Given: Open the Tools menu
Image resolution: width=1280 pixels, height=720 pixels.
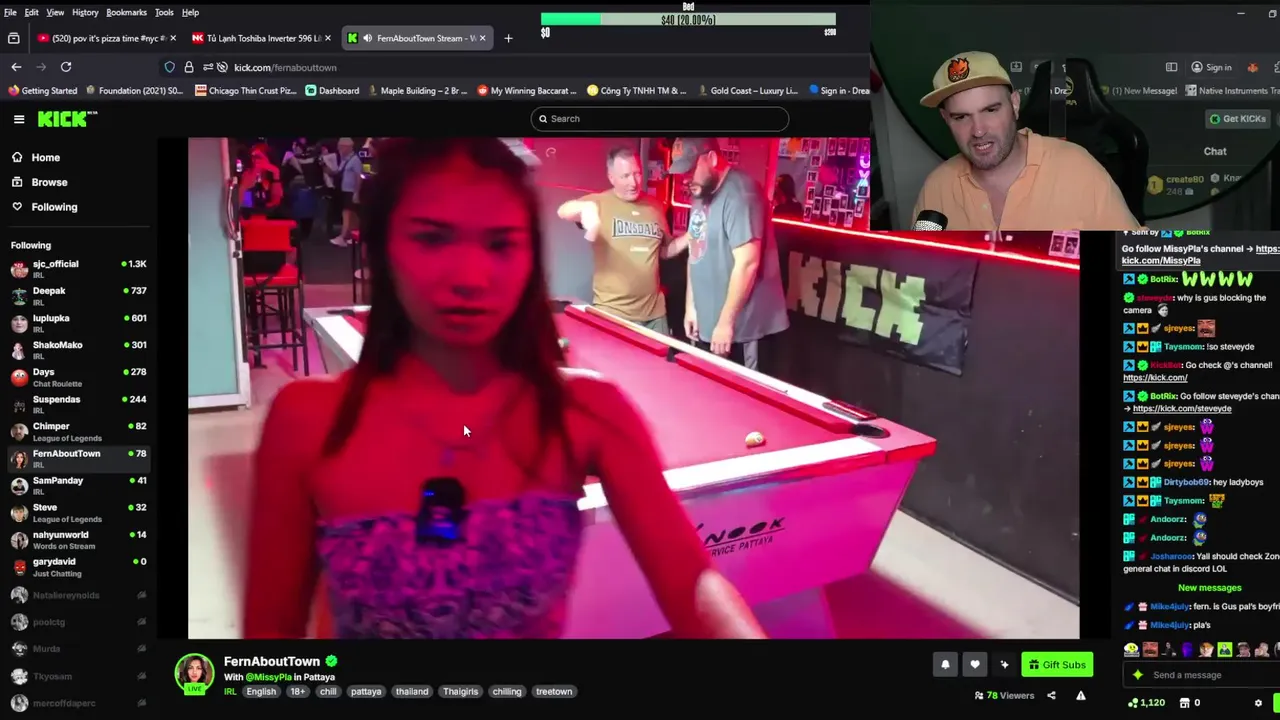Looking at the screenshot, I should [164, 12].
